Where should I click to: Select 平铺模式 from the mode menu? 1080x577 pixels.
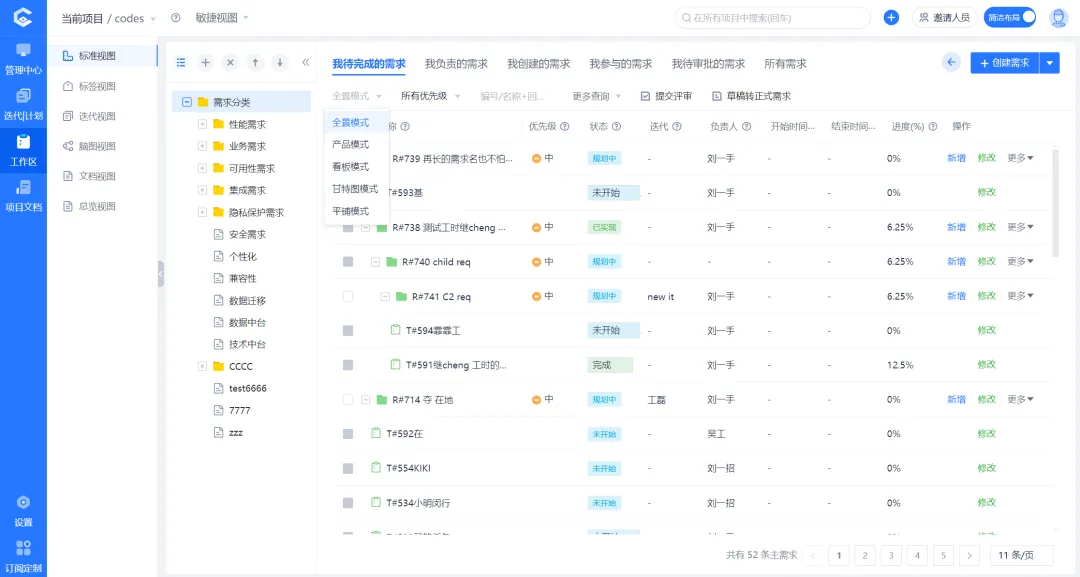[351, 211]
